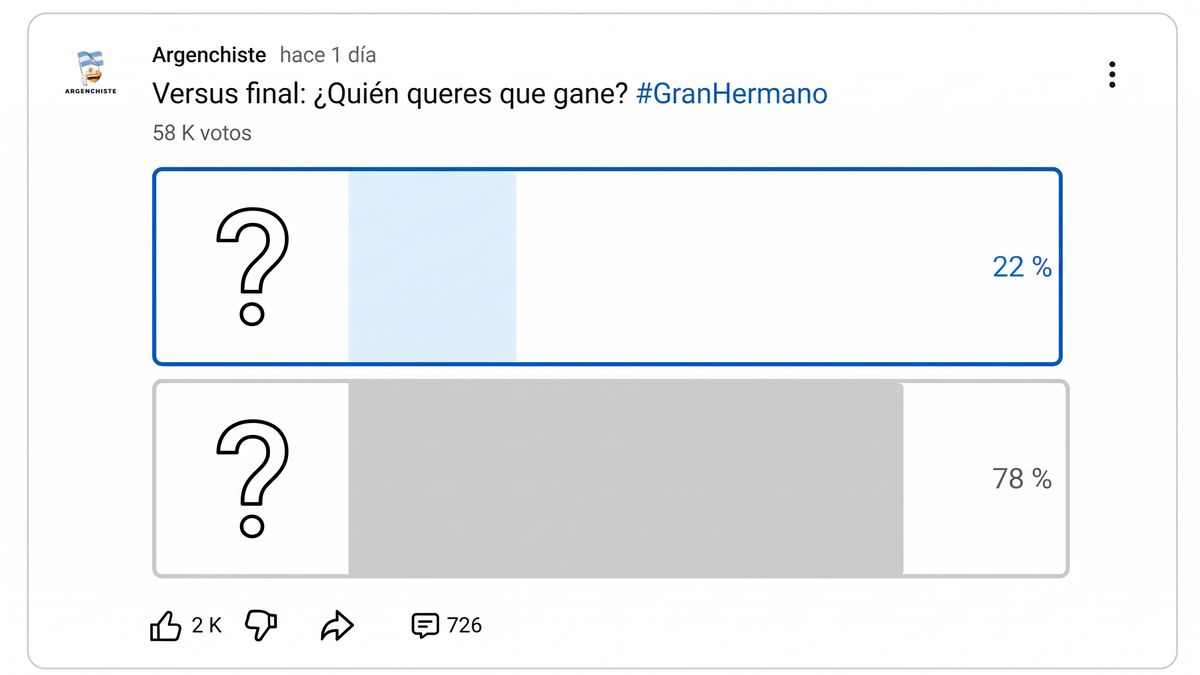Click the thumbs down dislike icon
The image size is (1200, 675).
(261, 626)
